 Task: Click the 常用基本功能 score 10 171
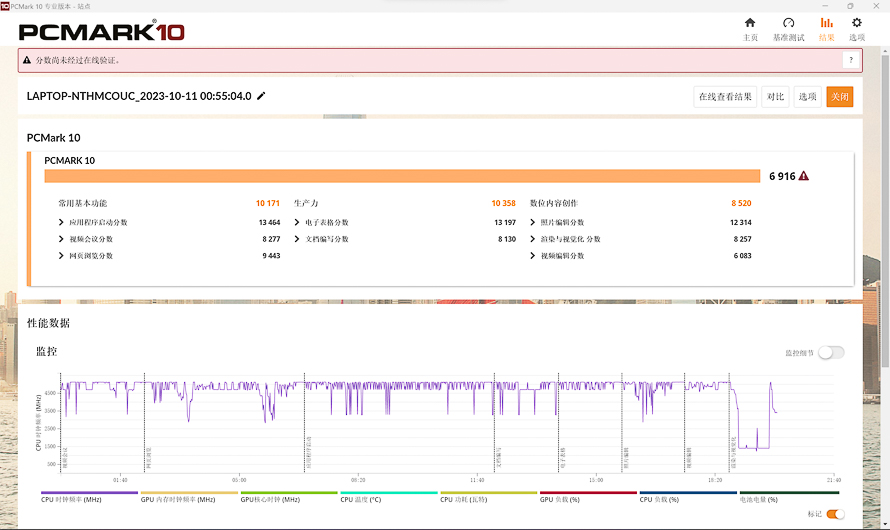coord(267,203)
